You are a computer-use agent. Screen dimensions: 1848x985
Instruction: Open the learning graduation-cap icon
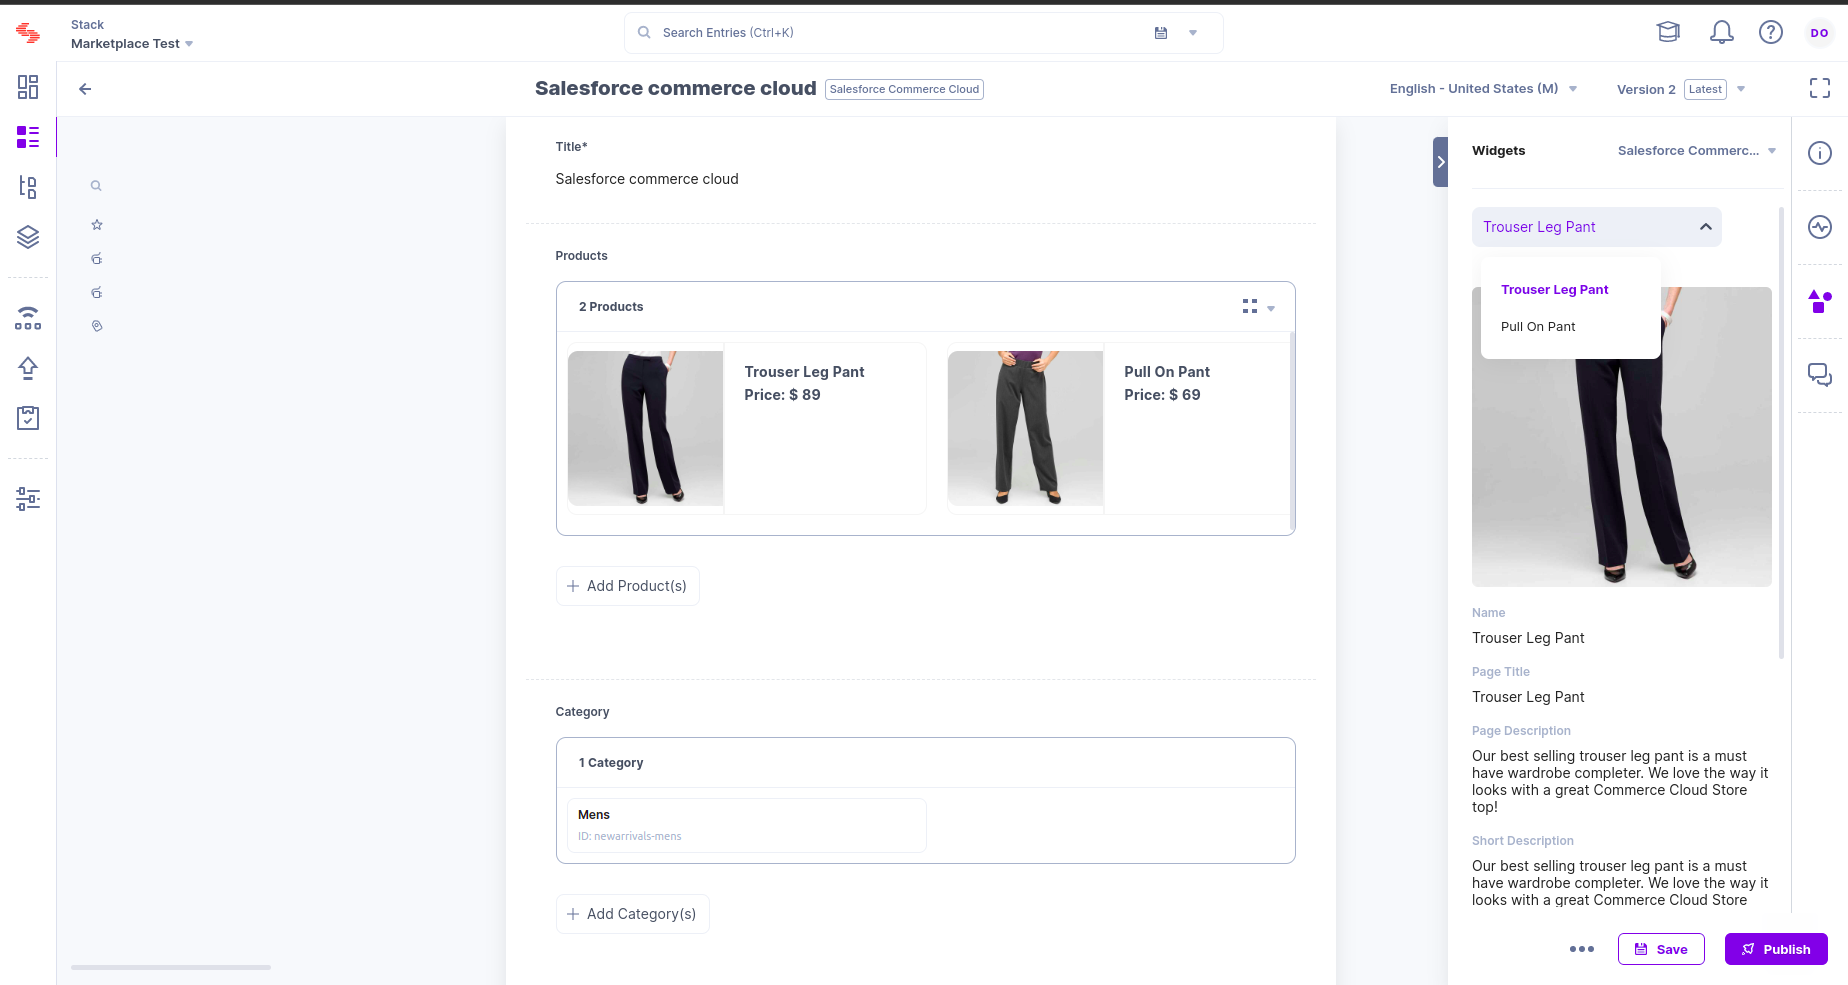(x=1668, y=32)
